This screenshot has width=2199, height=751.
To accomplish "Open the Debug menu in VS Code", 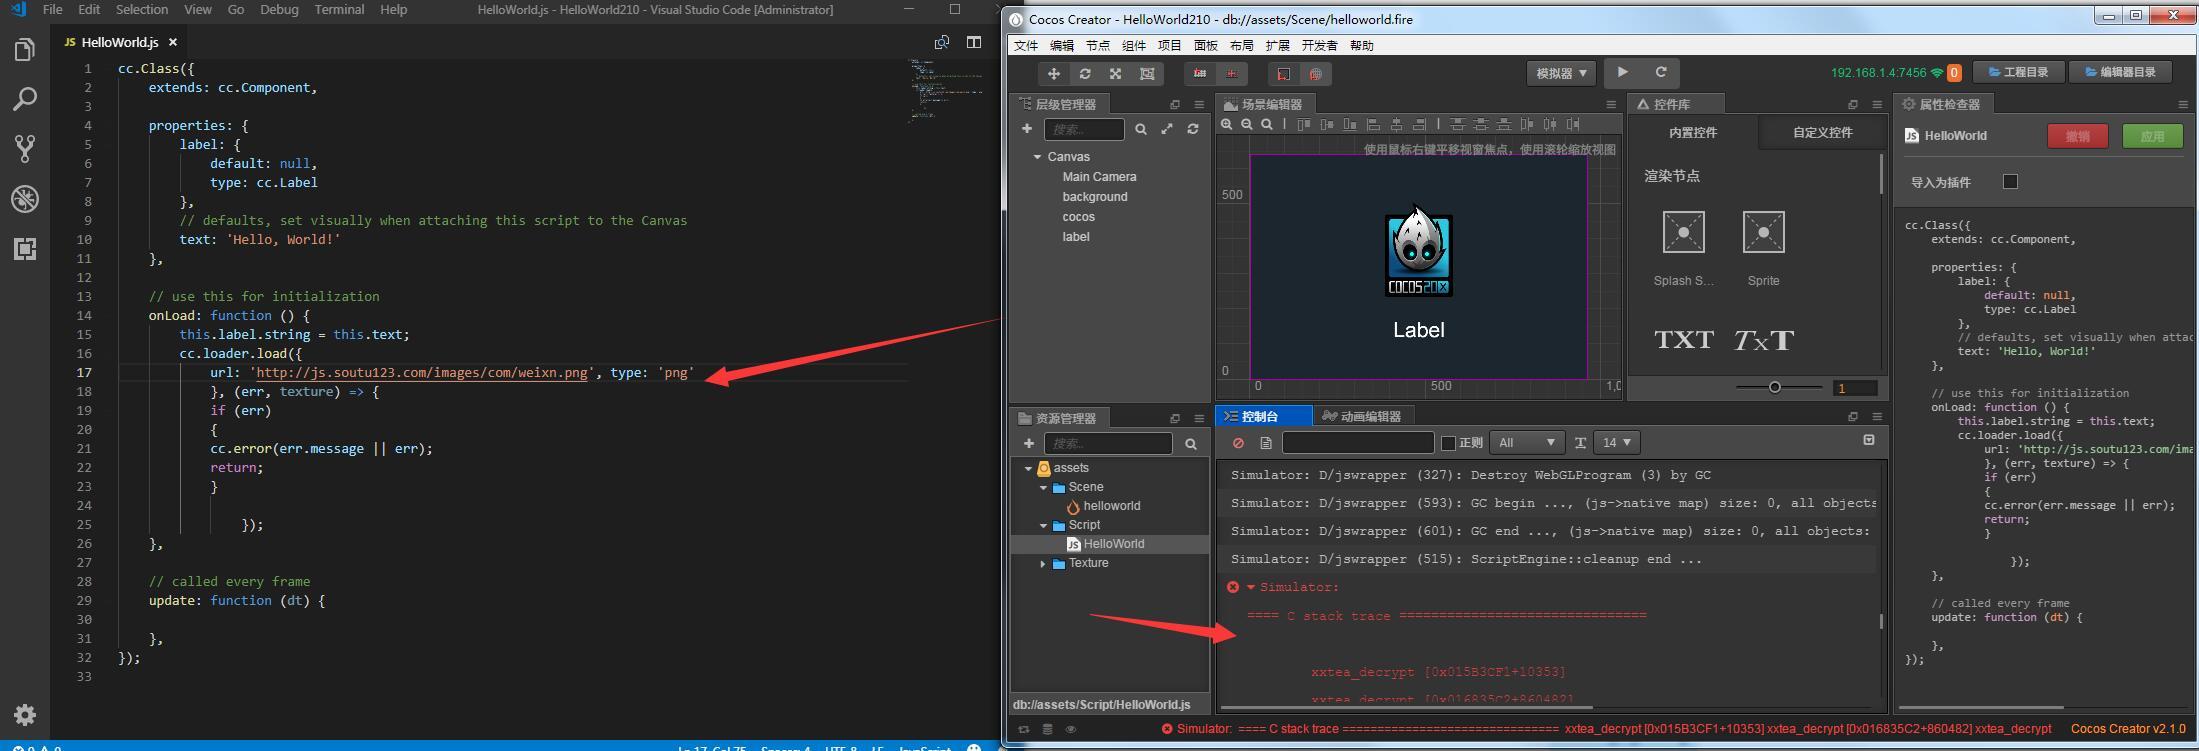I will 279,9.
